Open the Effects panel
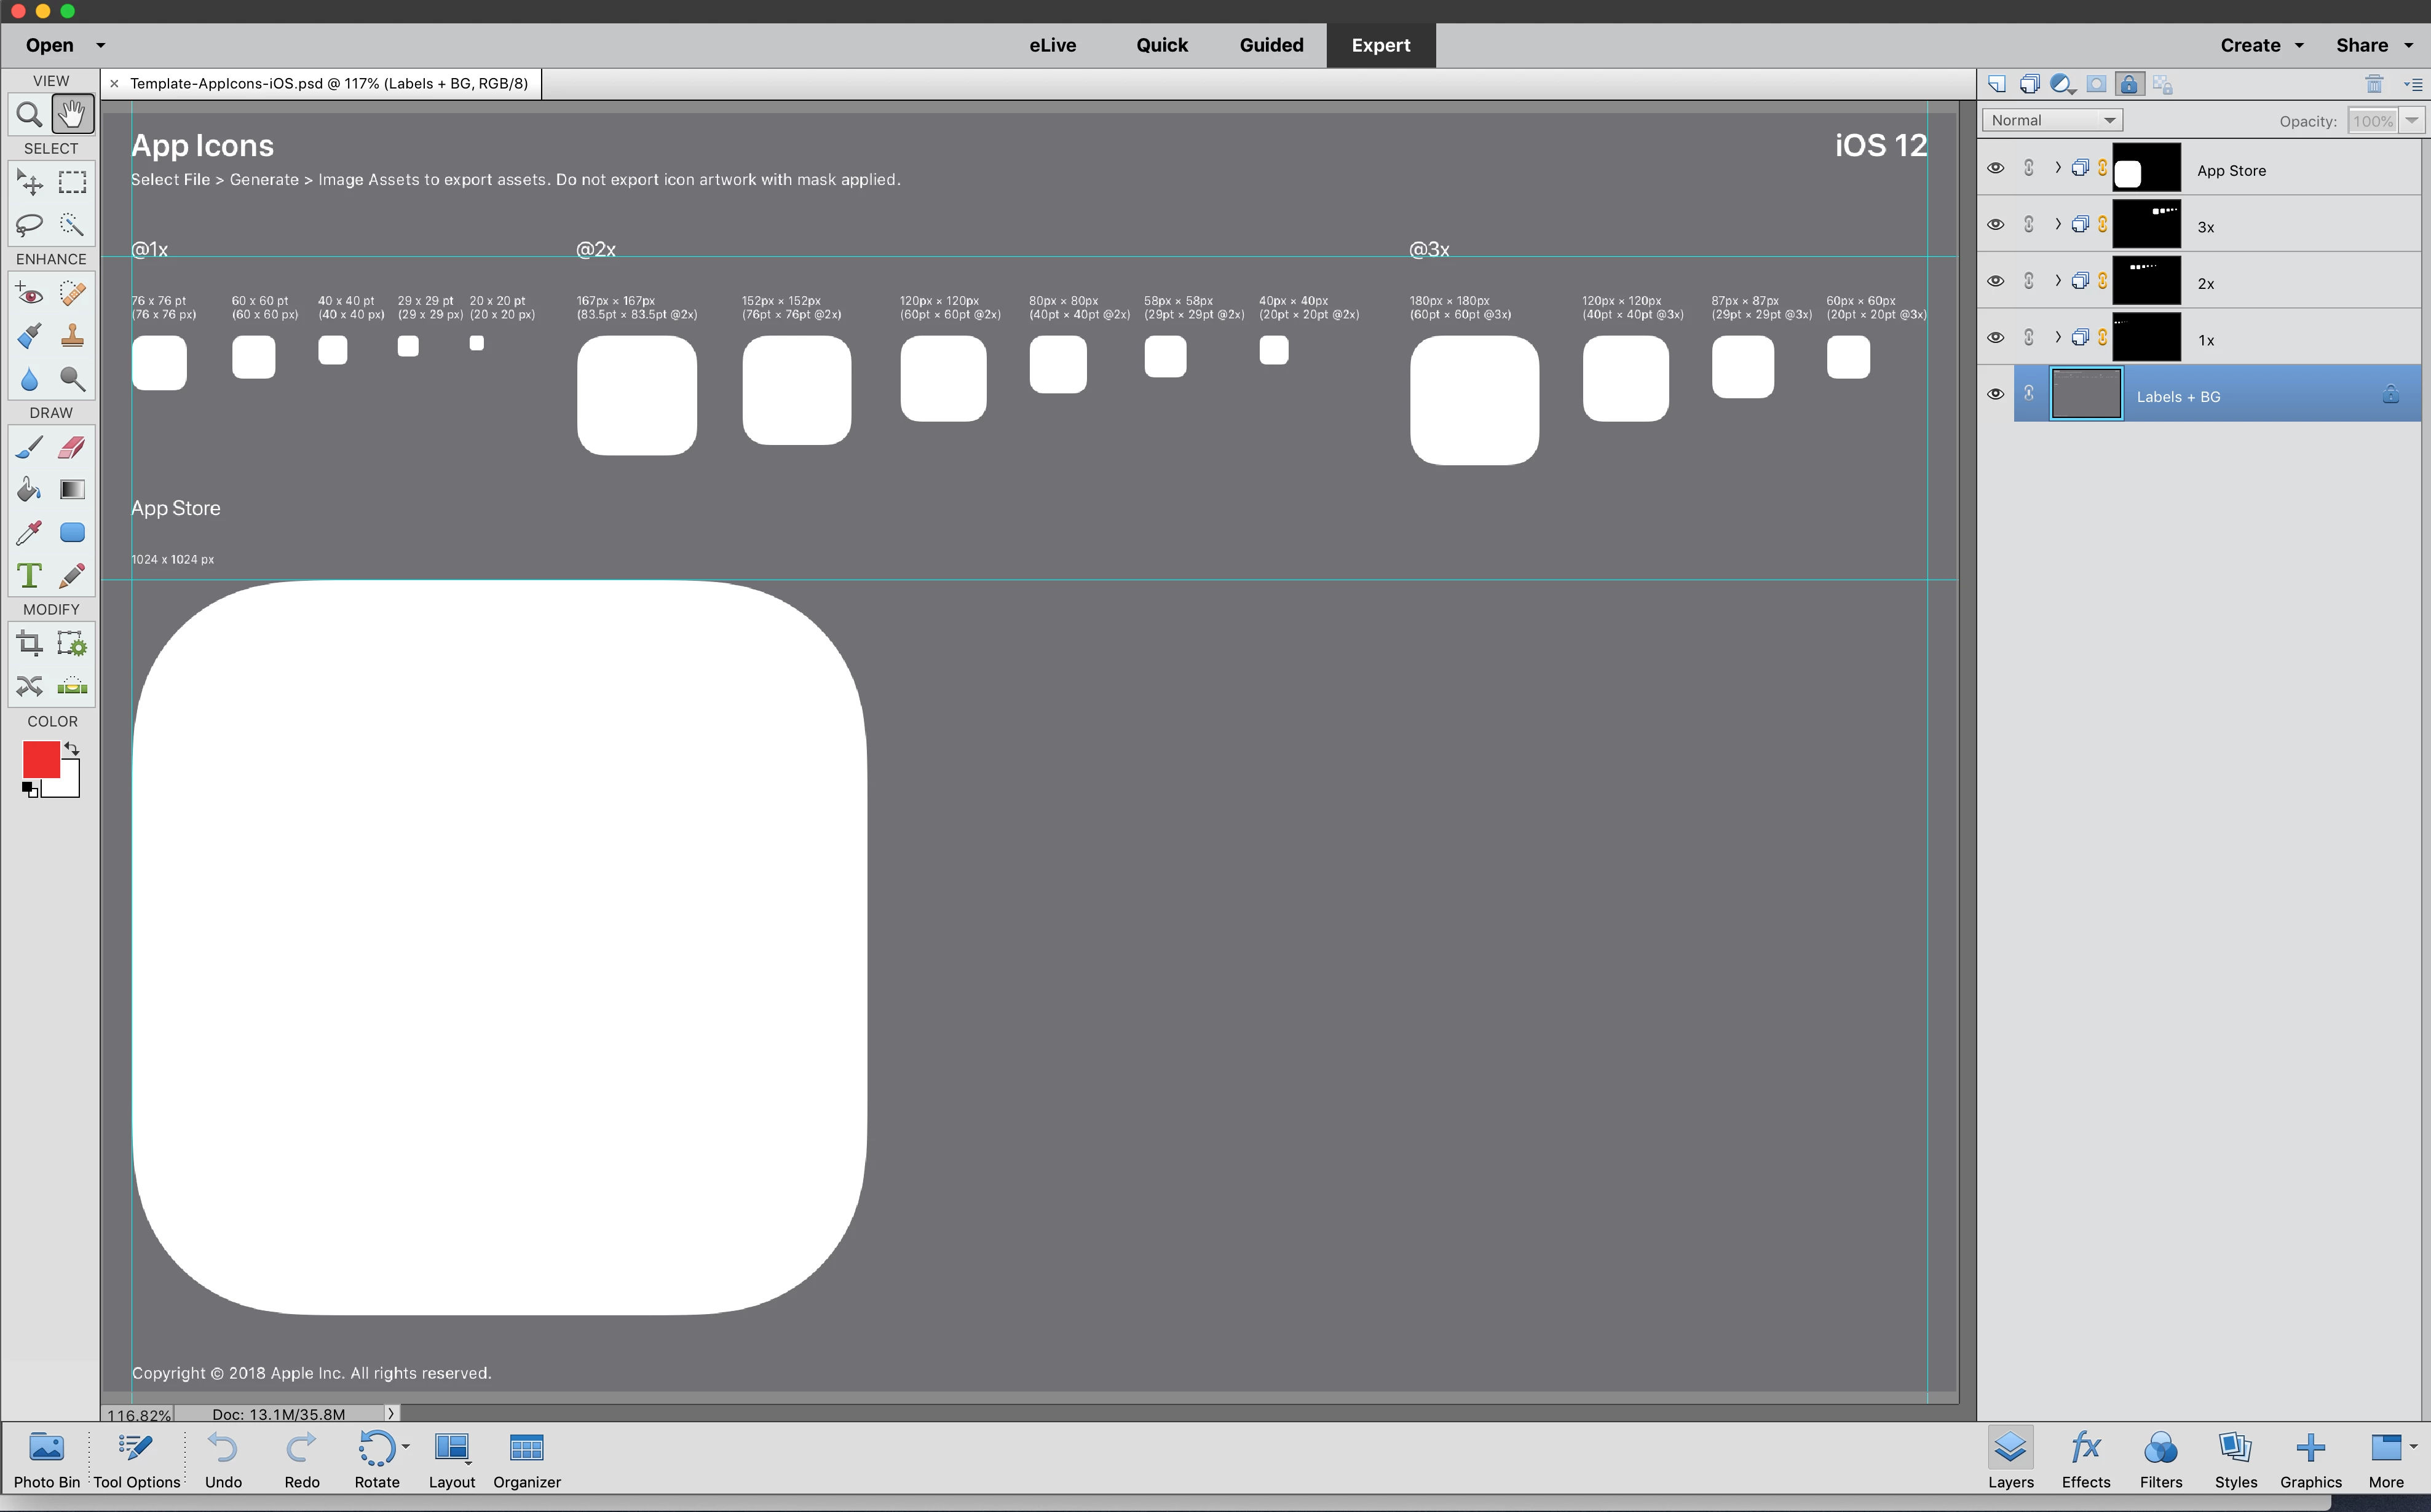Screen dimensions: 2431x1512 2085,1459
